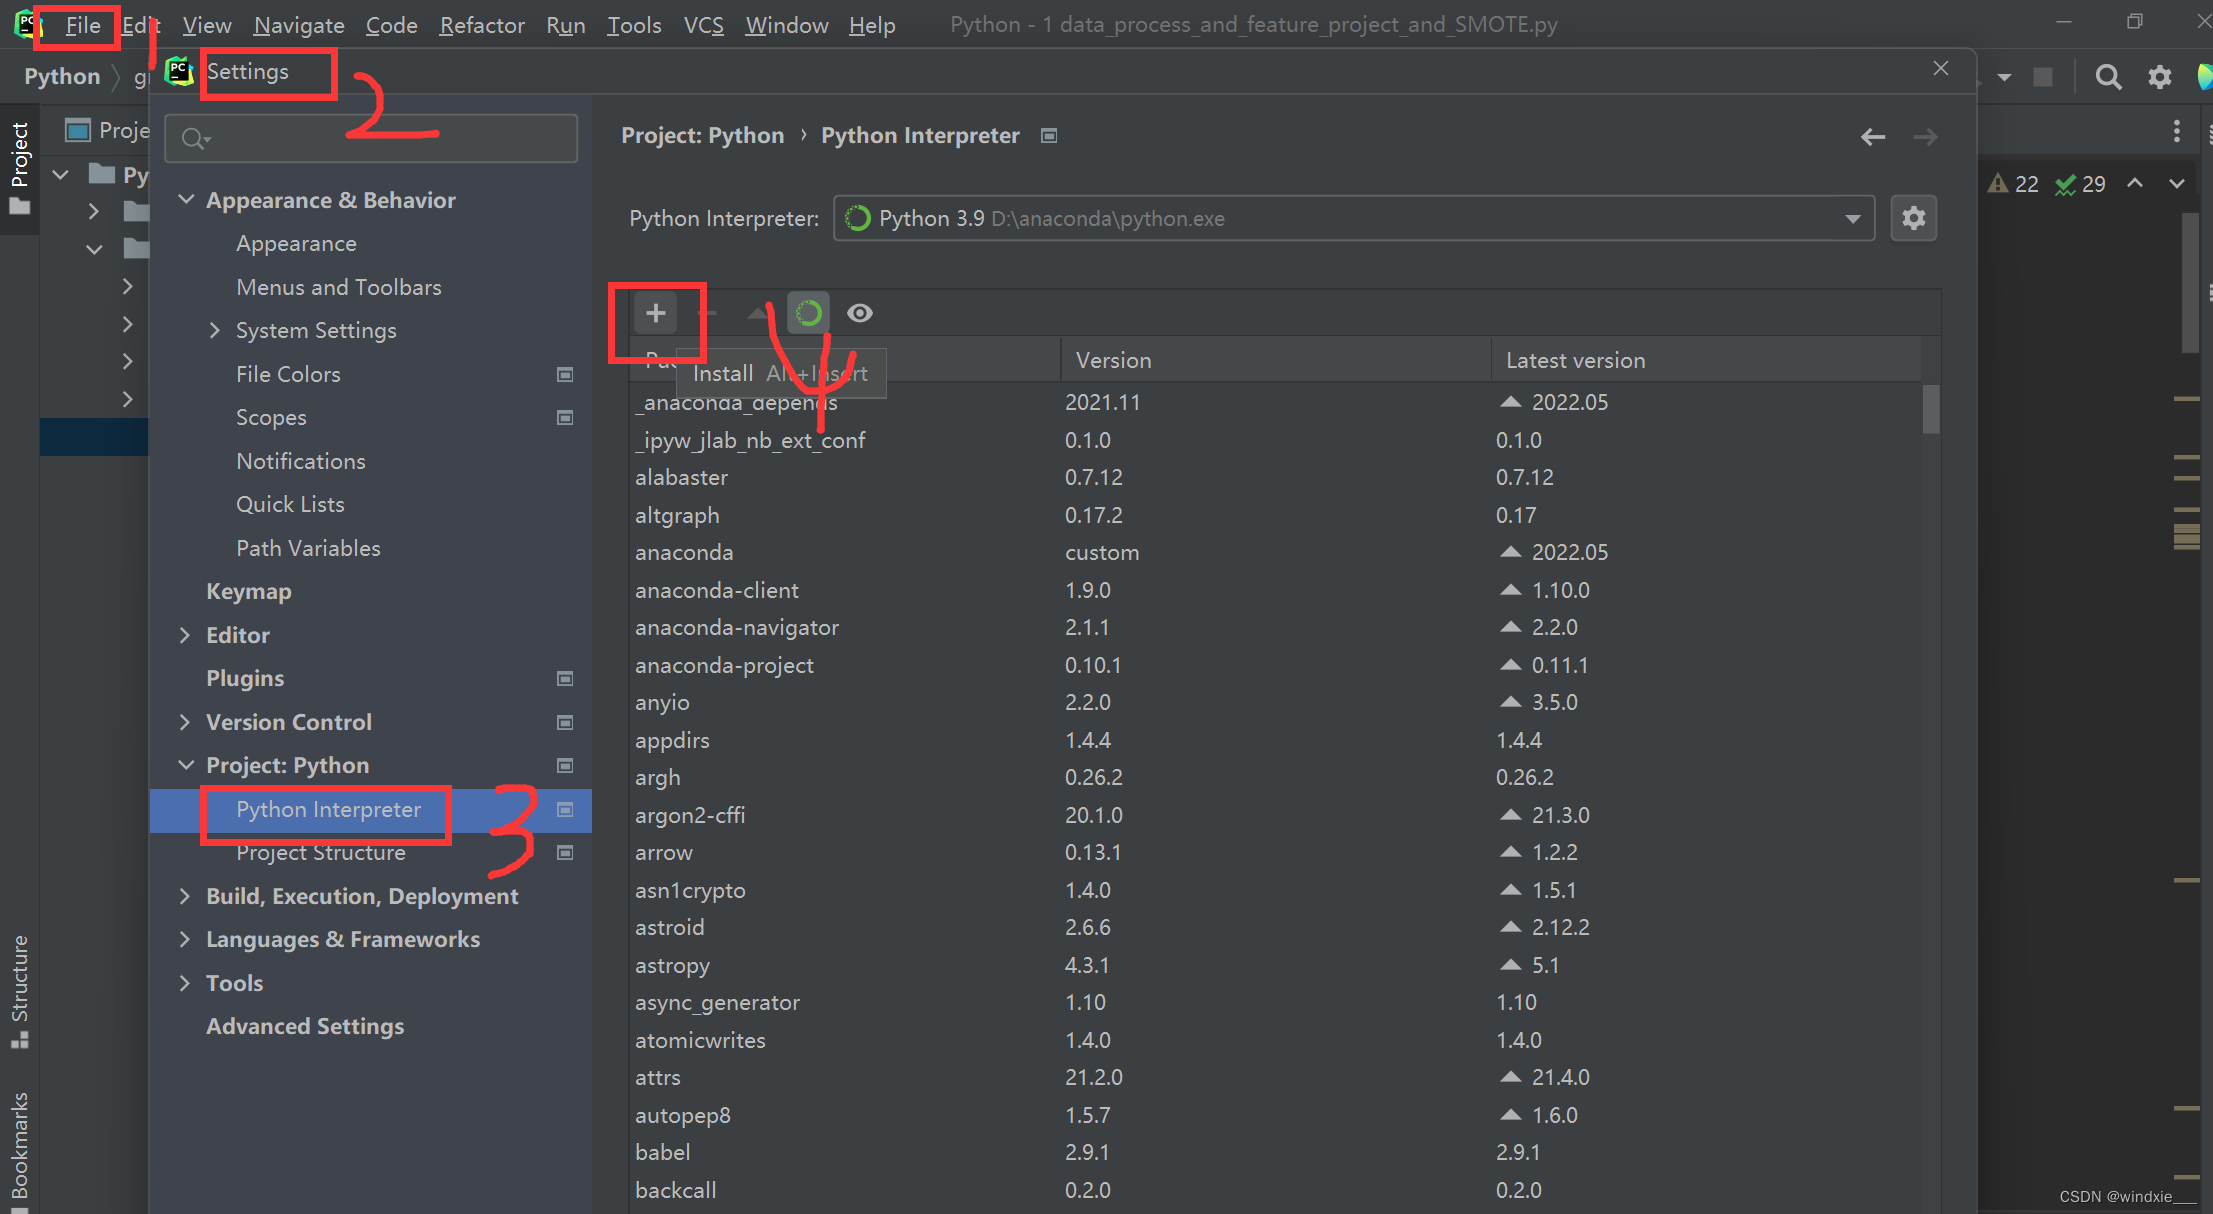Click the vertical three-dot editor menu
The image size is (2213, 1214).
[x=2176, y=131]
